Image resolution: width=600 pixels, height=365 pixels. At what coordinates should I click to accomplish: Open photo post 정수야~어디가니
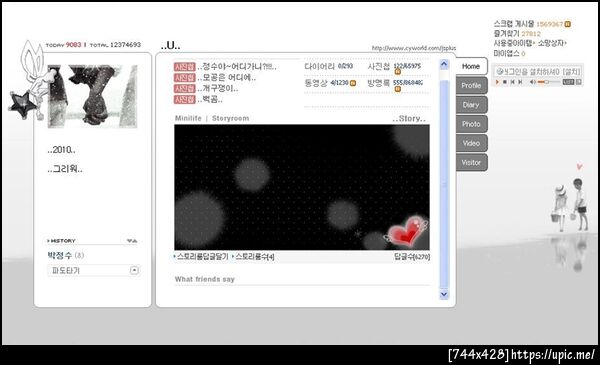[x=237, y=67]
